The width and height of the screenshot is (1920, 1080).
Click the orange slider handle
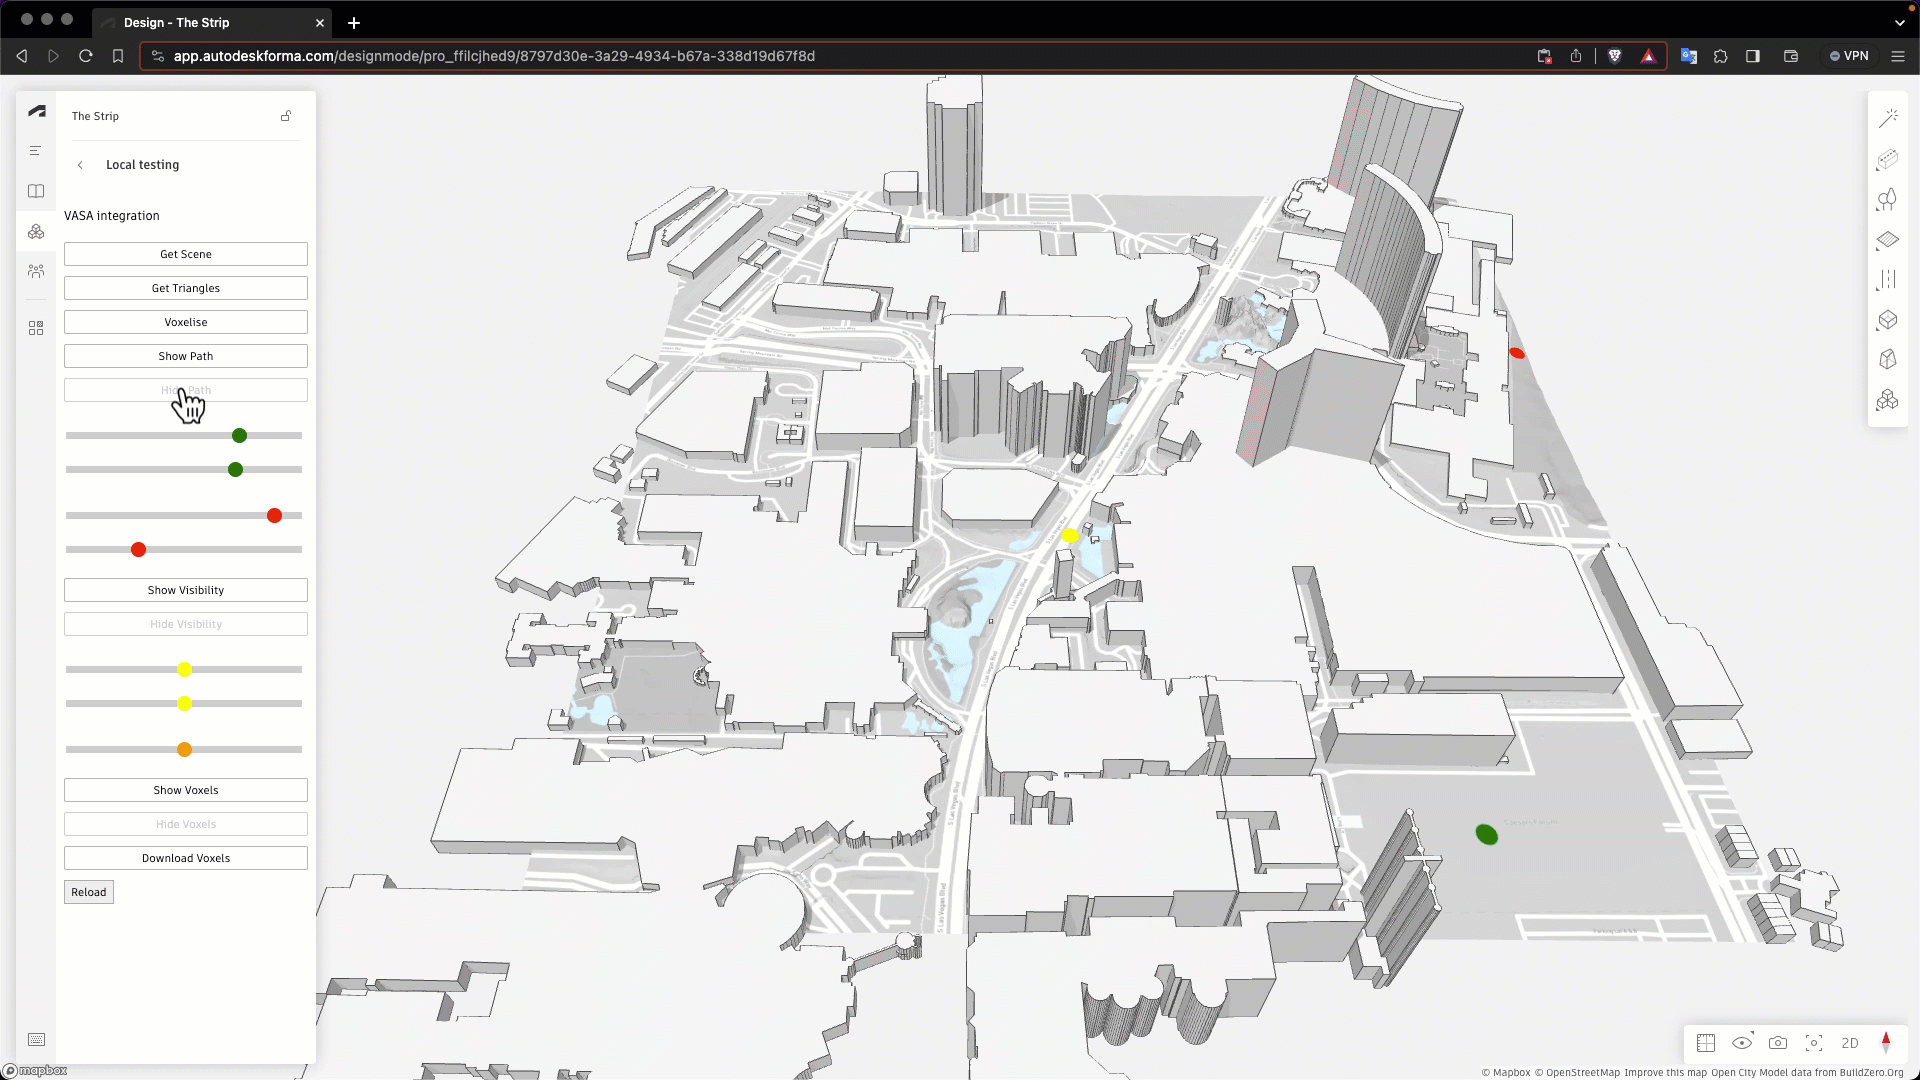point(184,749)
